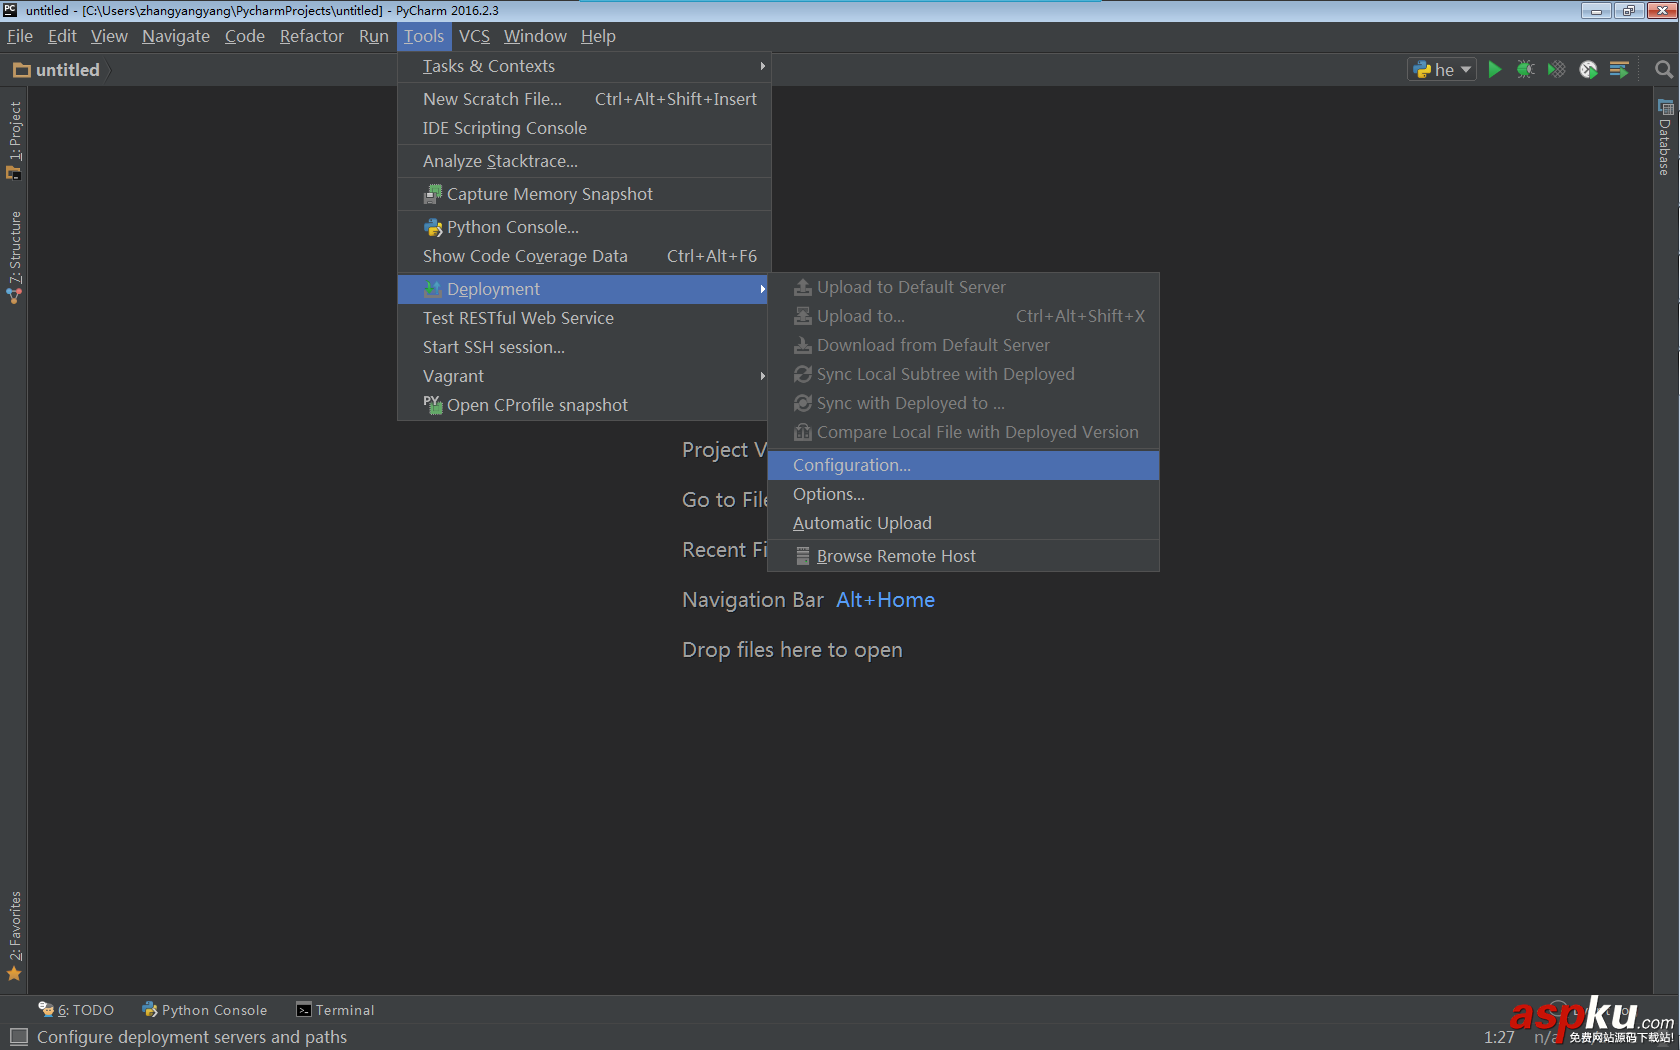1680x1050 pixels.
Task: Choose Analyze Stacktrace...
Action: click(584, 161)
